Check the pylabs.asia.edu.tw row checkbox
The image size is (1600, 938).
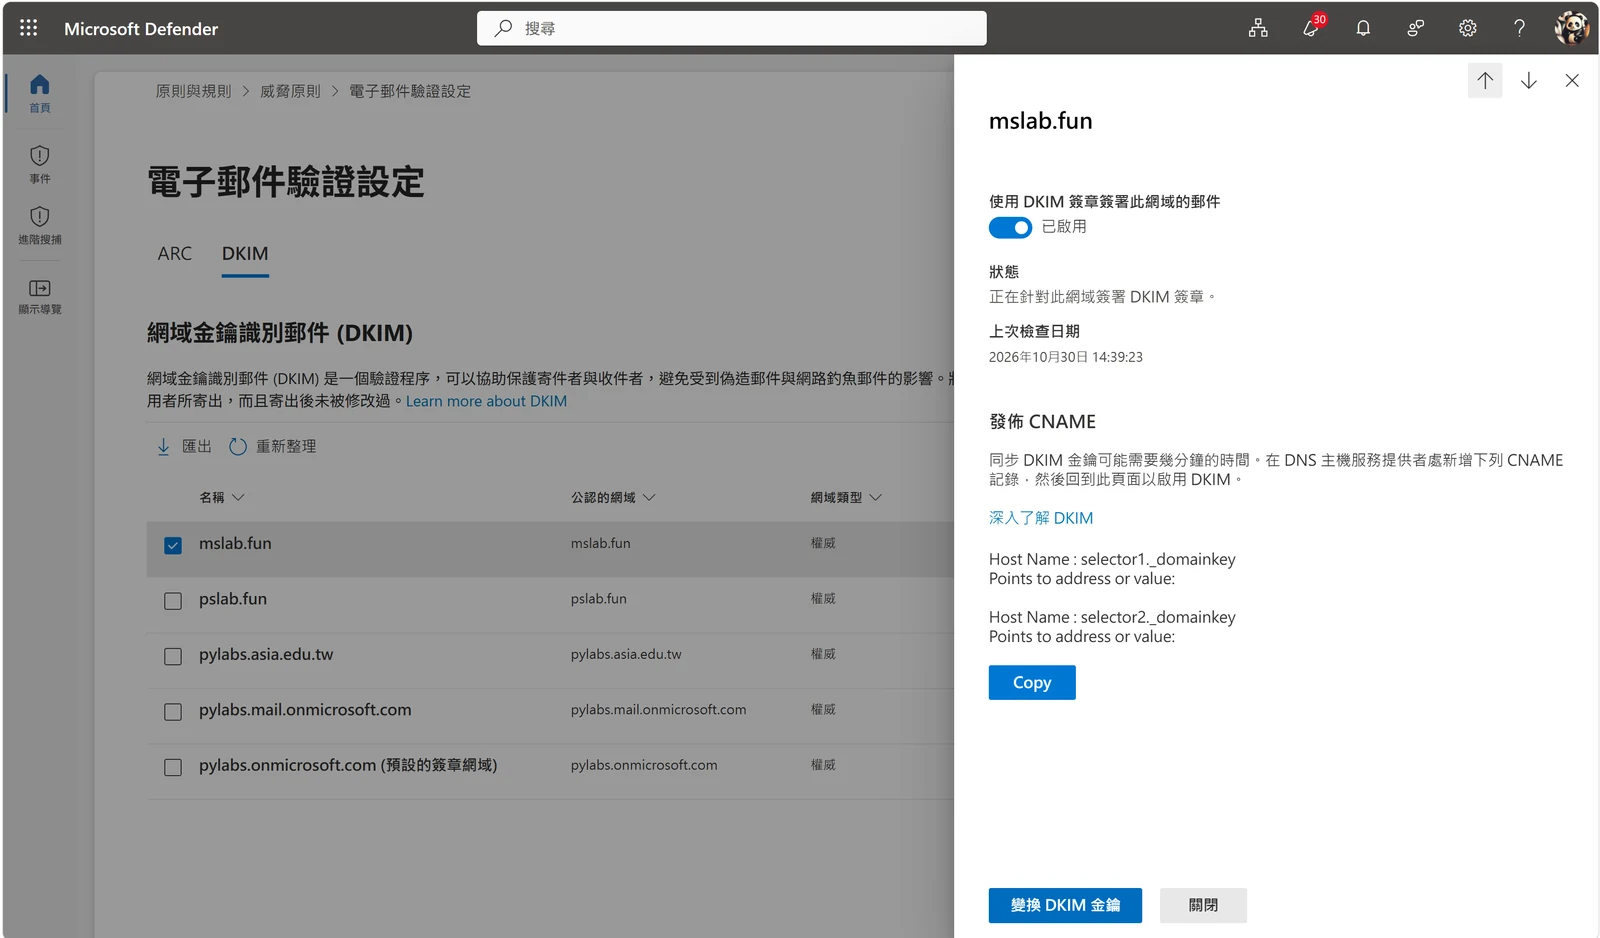point(173,656)
